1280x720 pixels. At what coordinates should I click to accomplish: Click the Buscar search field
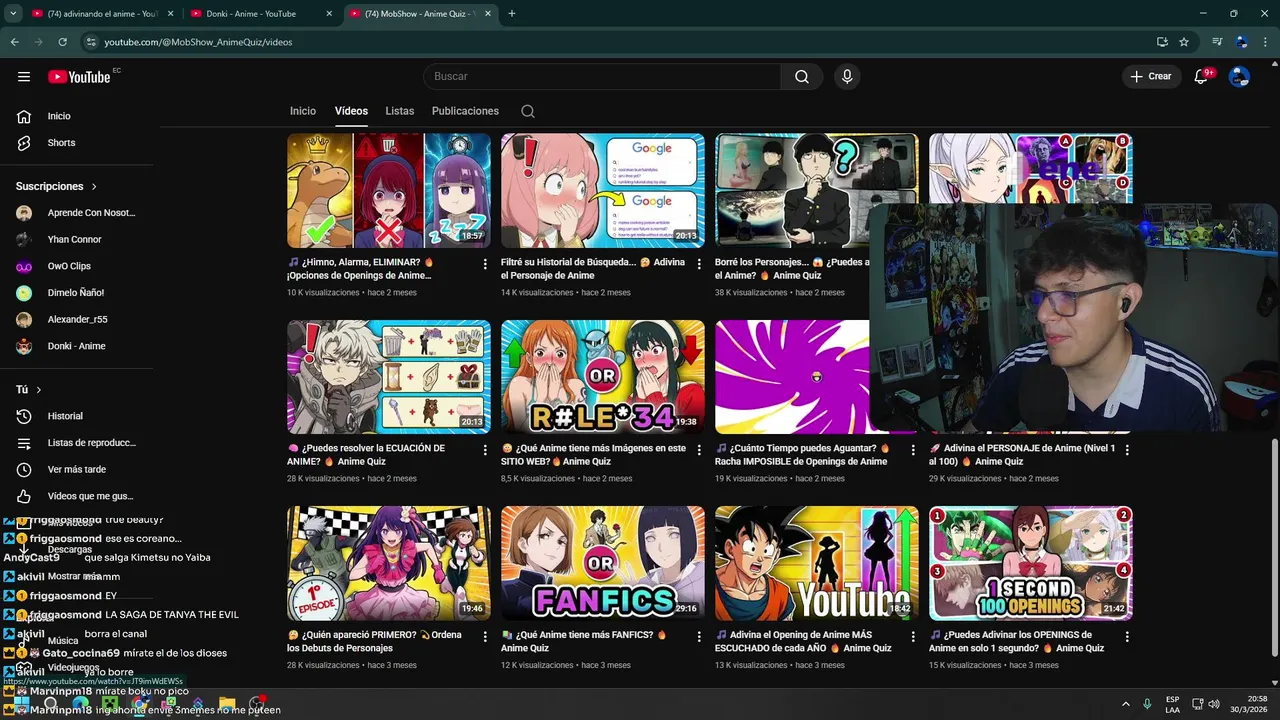(x=602, y=76)
